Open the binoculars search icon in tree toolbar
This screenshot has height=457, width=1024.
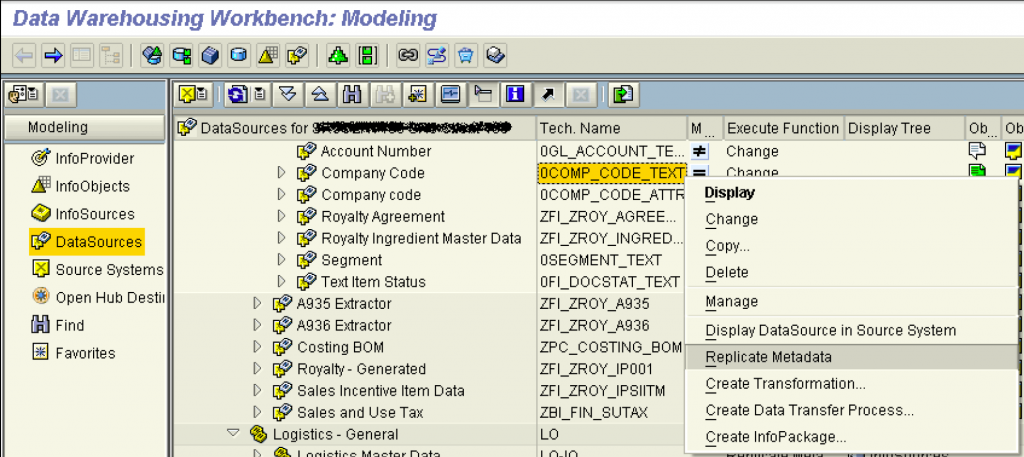pos(353,95)
